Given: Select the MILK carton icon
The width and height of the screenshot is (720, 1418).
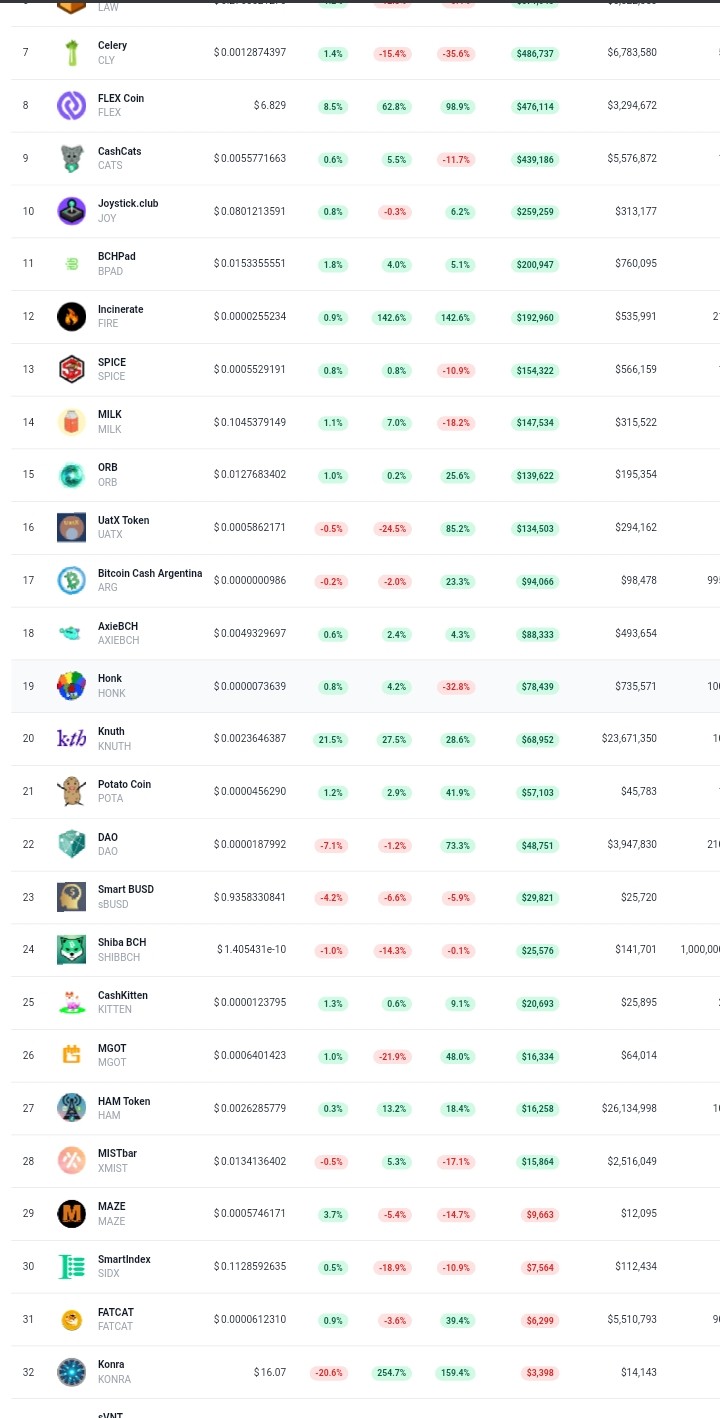Looking at the screenshot, I should [x=72, y=422].
